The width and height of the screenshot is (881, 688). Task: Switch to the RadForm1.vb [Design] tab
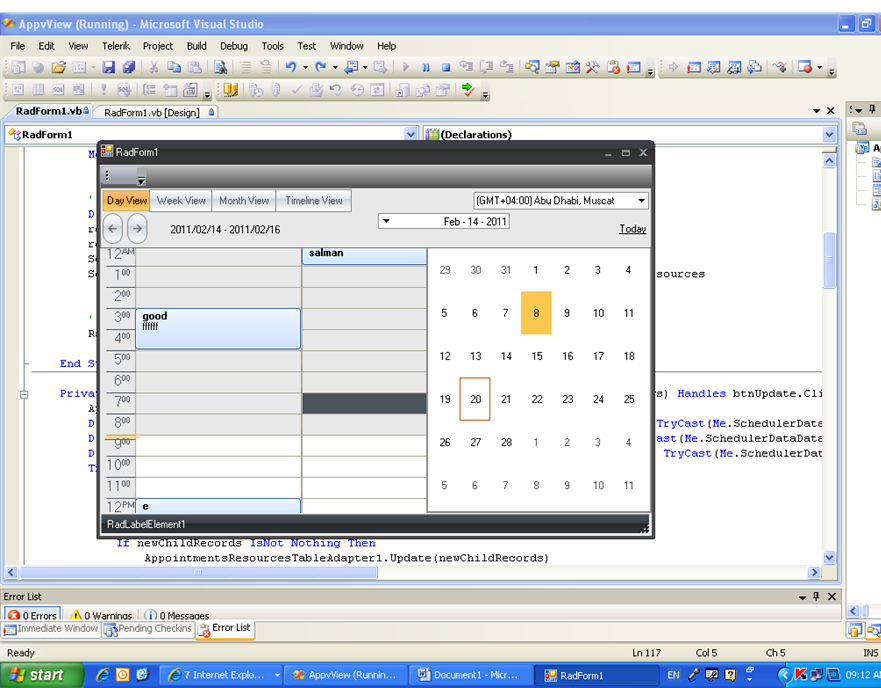tap(157, 112)
